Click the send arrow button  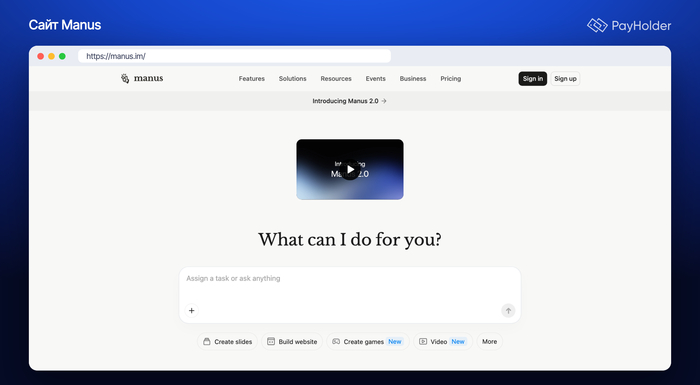[508, 310]
